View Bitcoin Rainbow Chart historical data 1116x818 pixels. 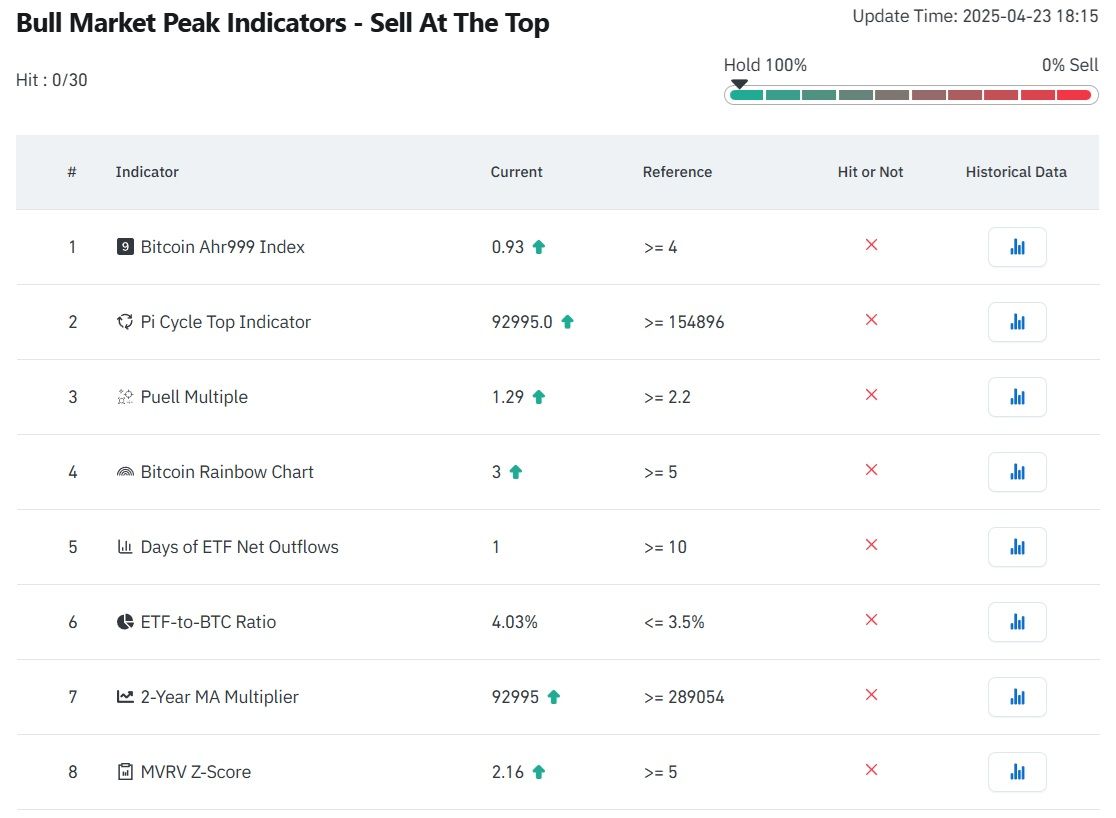1017,472
